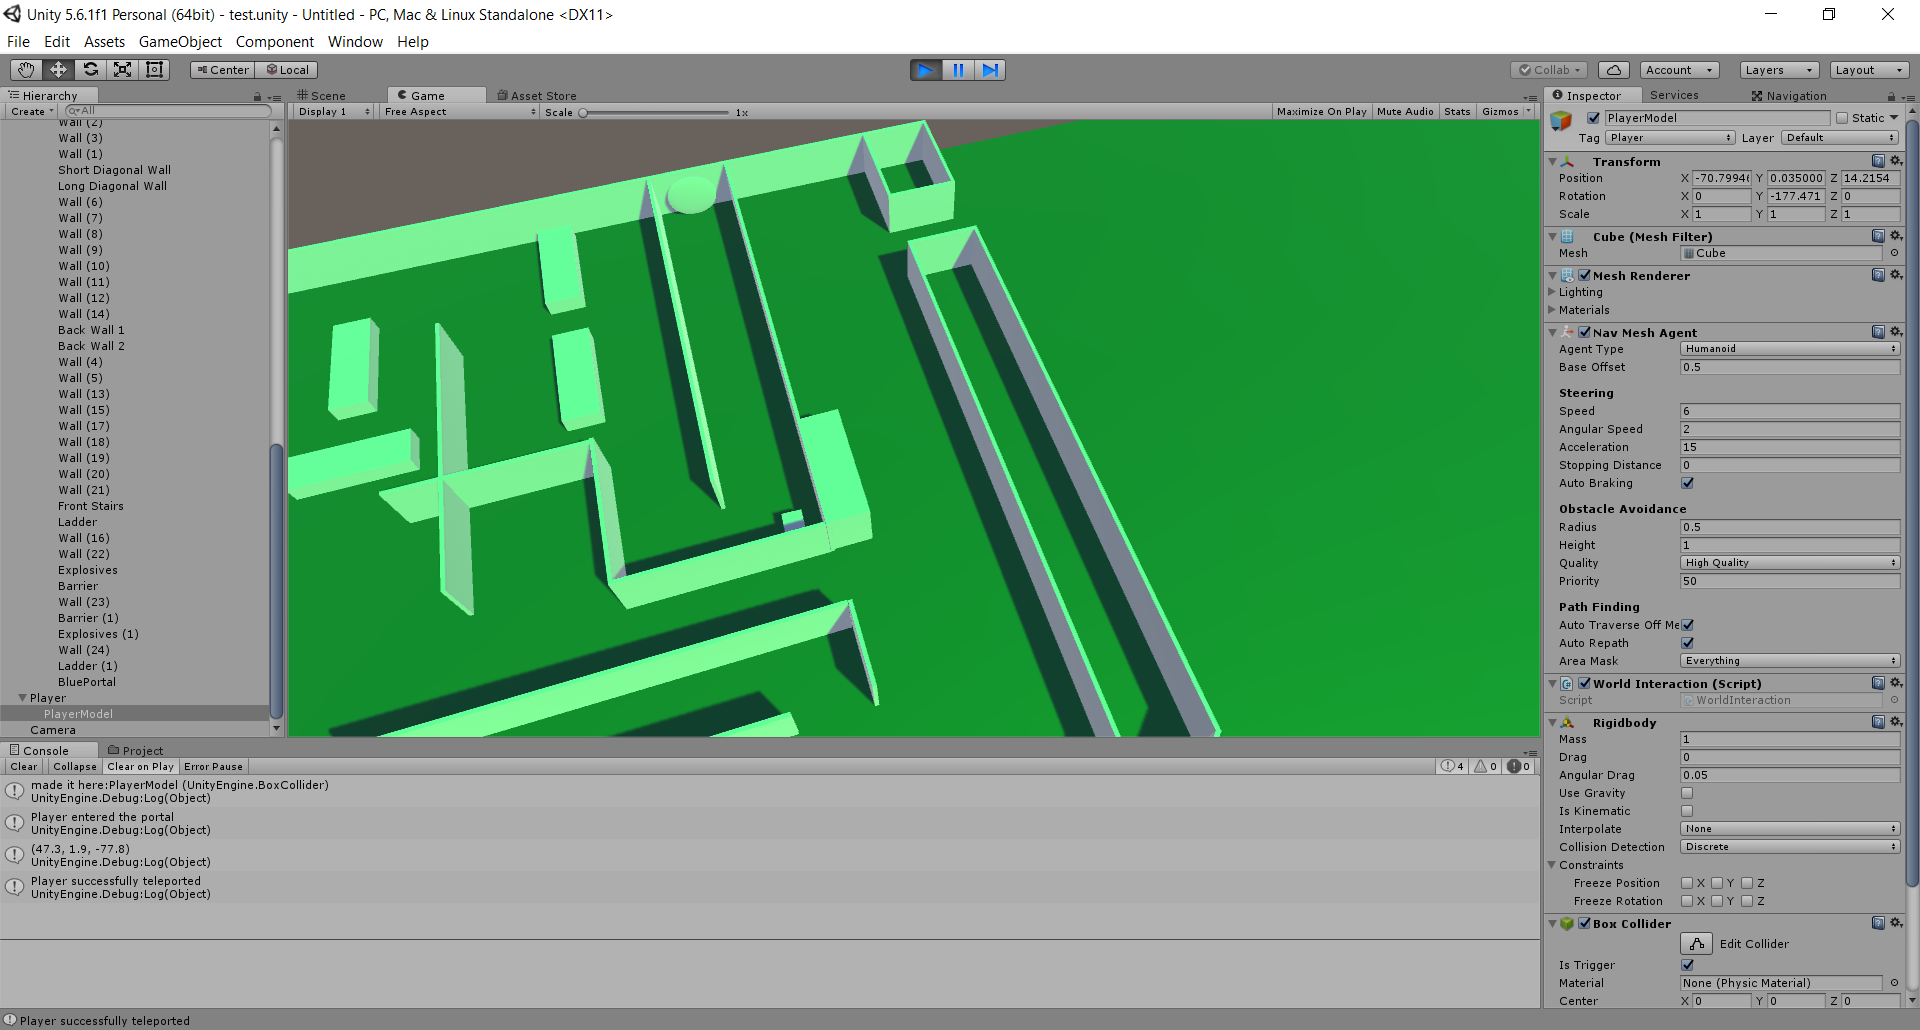The image size is (1920, 1030).
Task: Step forward one frame
Action: [x=990, y=70]
